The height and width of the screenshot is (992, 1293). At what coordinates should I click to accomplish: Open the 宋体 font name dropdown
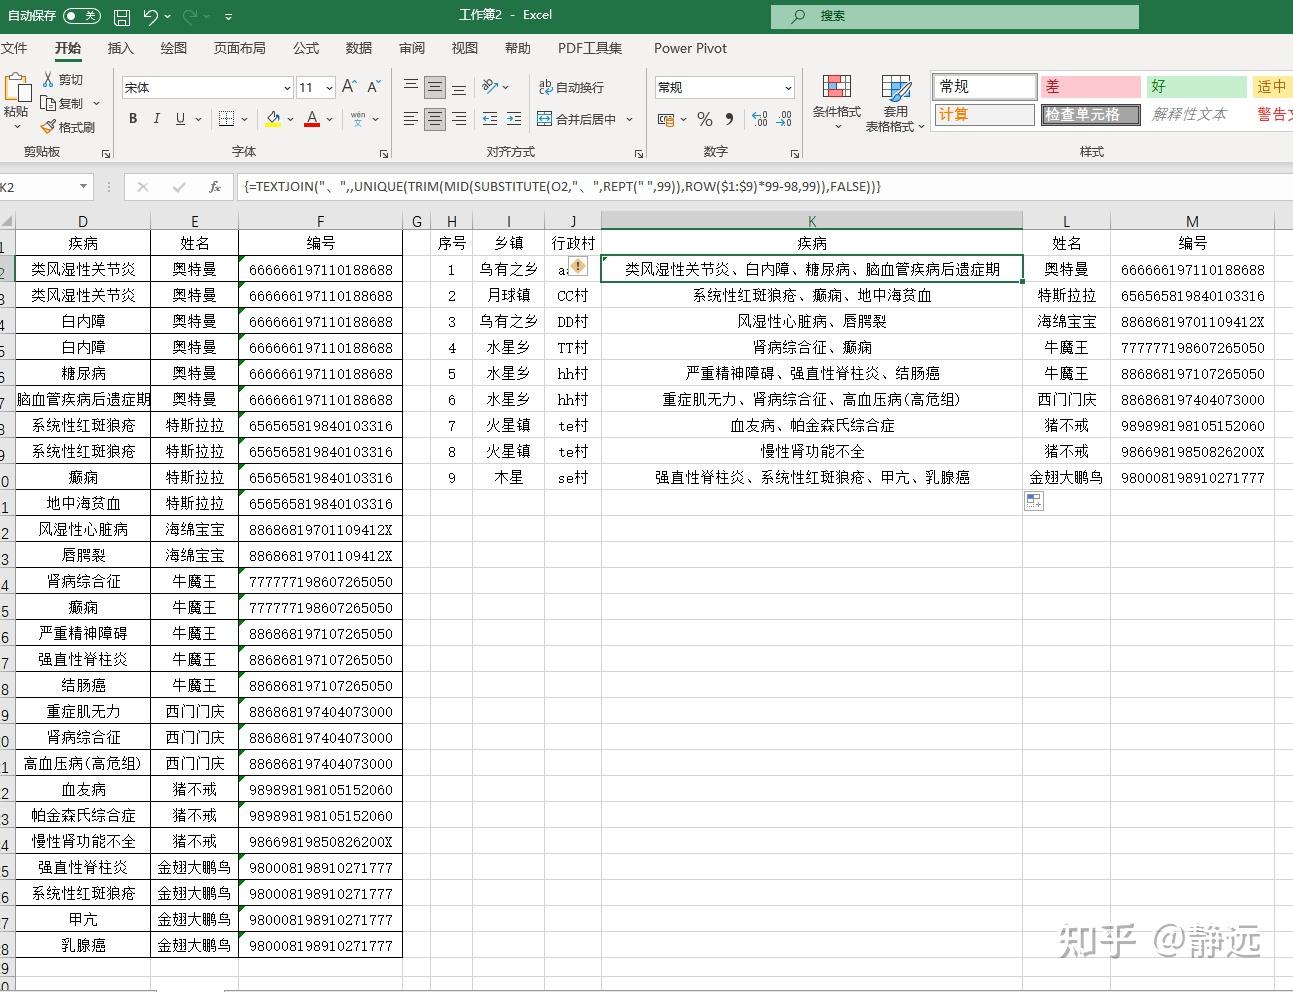[287, 88]
